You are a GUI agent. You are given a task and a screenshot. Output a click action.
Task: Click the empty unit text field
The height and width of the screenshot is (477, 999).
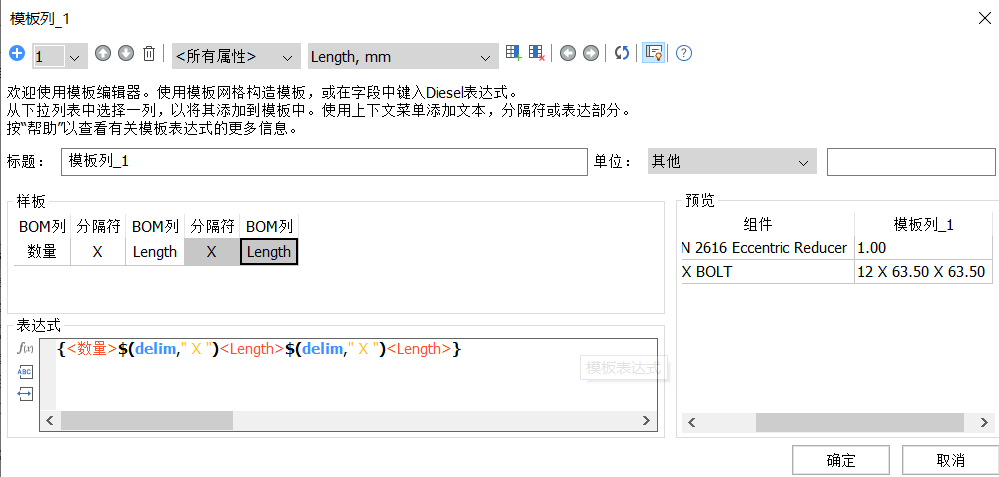pos(910,162)
